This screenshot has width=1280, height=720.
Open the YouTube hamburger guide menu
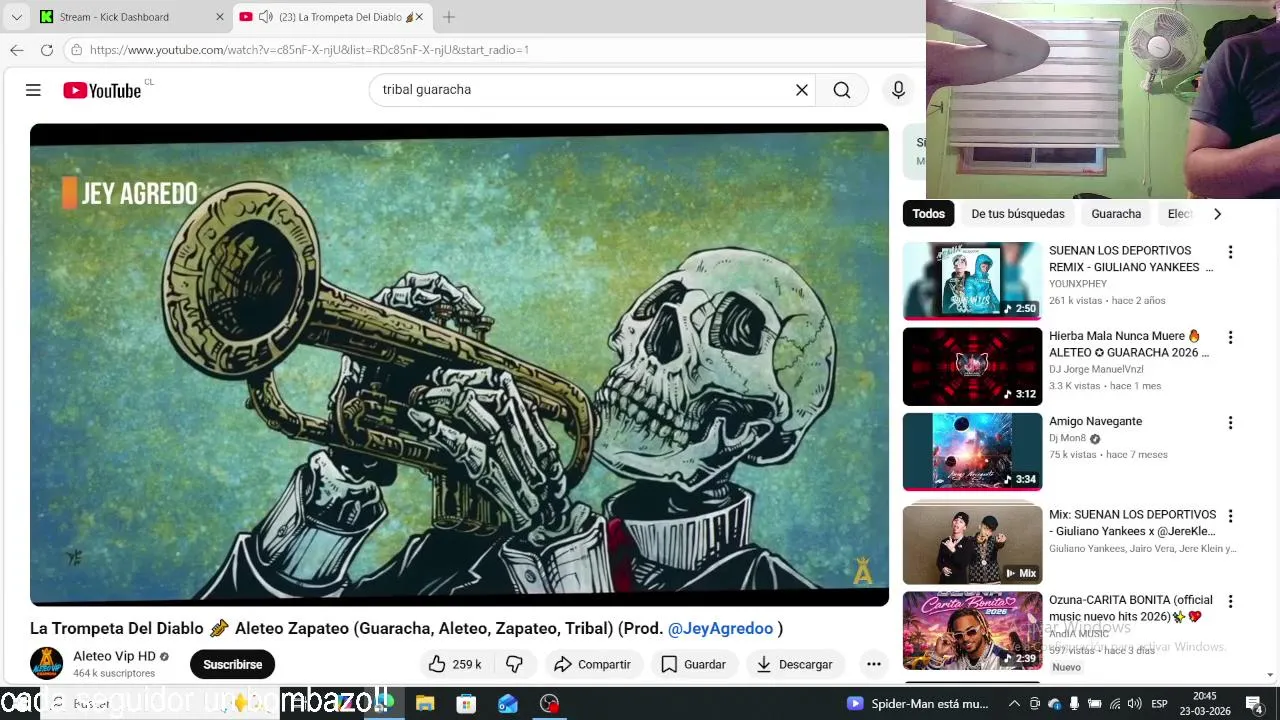tap(33, 90)
